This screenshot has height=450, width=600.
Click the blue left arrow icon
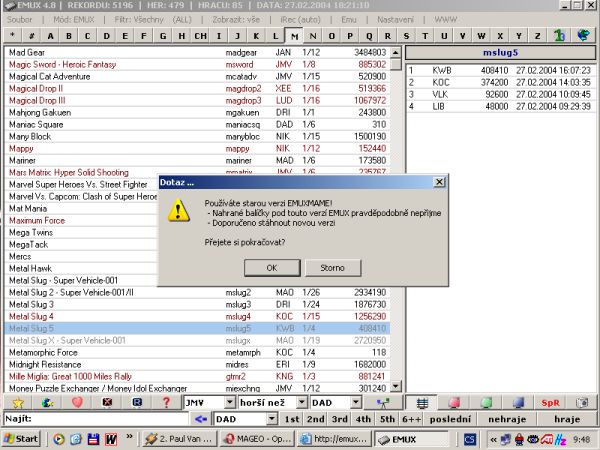tap(201, 419)
